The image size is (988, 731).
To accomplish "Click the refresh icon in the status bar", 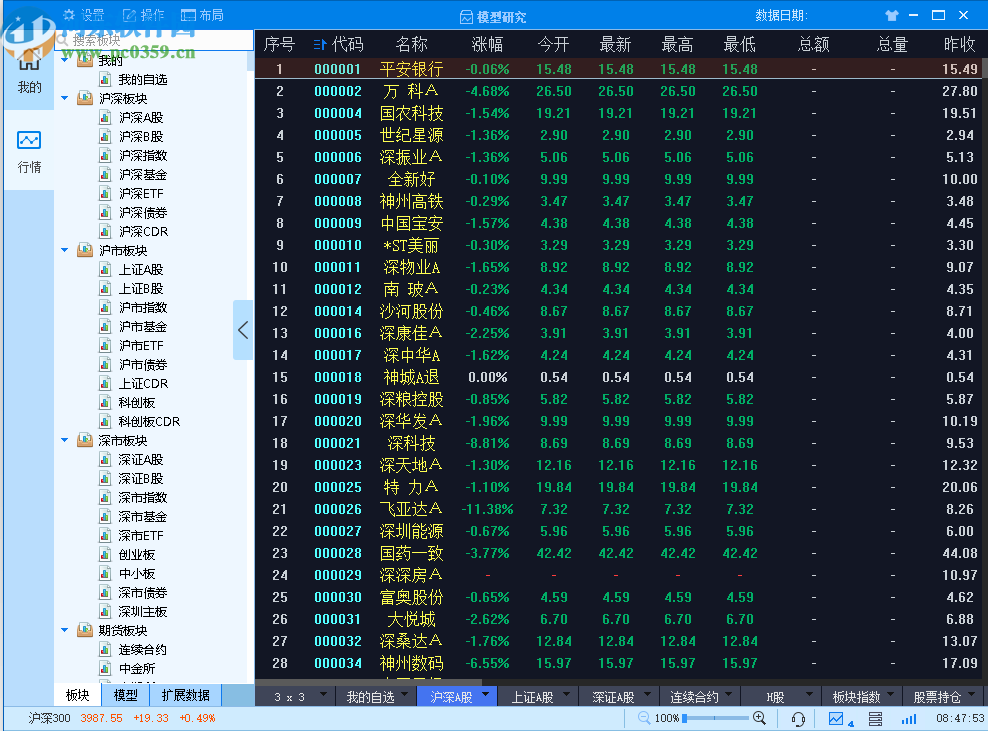I will point(797,718).
